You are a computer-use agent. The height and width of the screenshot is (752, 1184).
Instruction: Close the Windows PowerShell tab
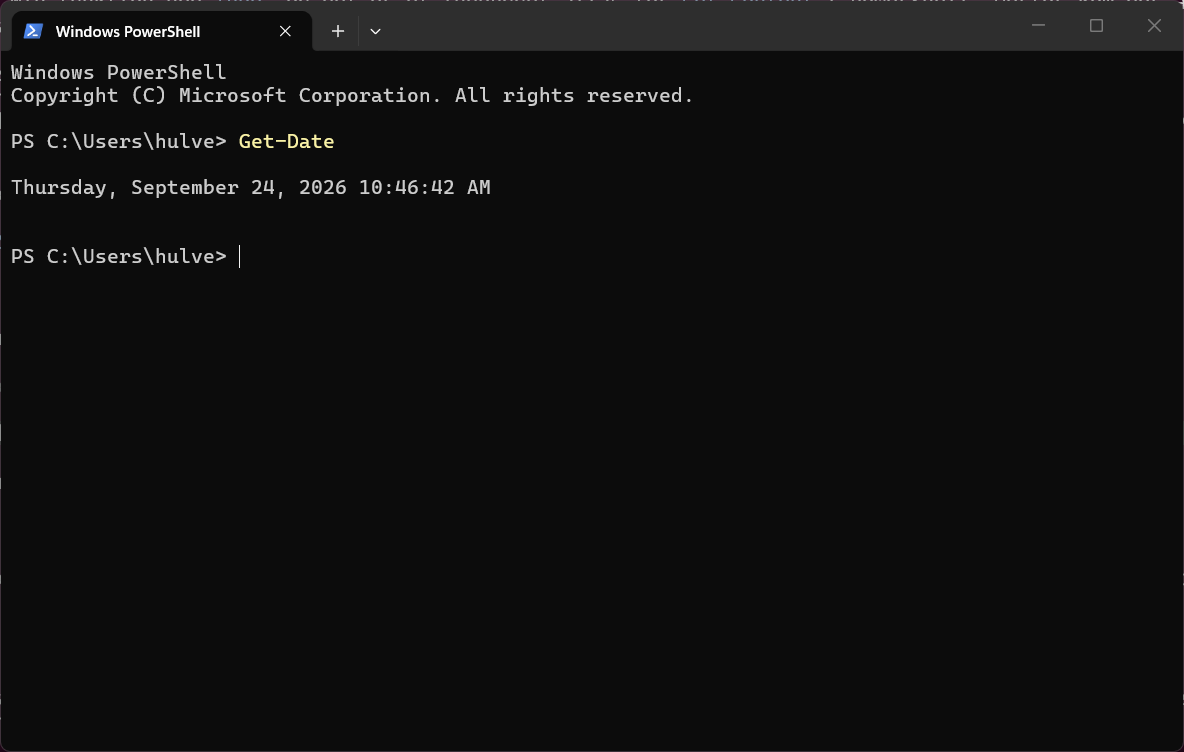tap(285, 31)
